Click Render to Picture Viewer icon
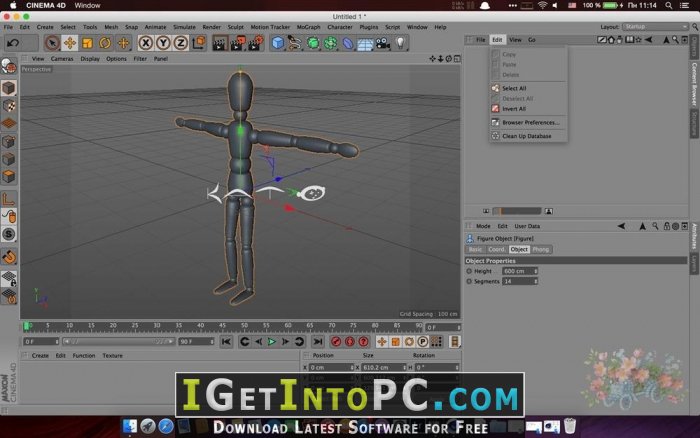The height and width of the screenshot is (438, 700). (x=238, y=43)
